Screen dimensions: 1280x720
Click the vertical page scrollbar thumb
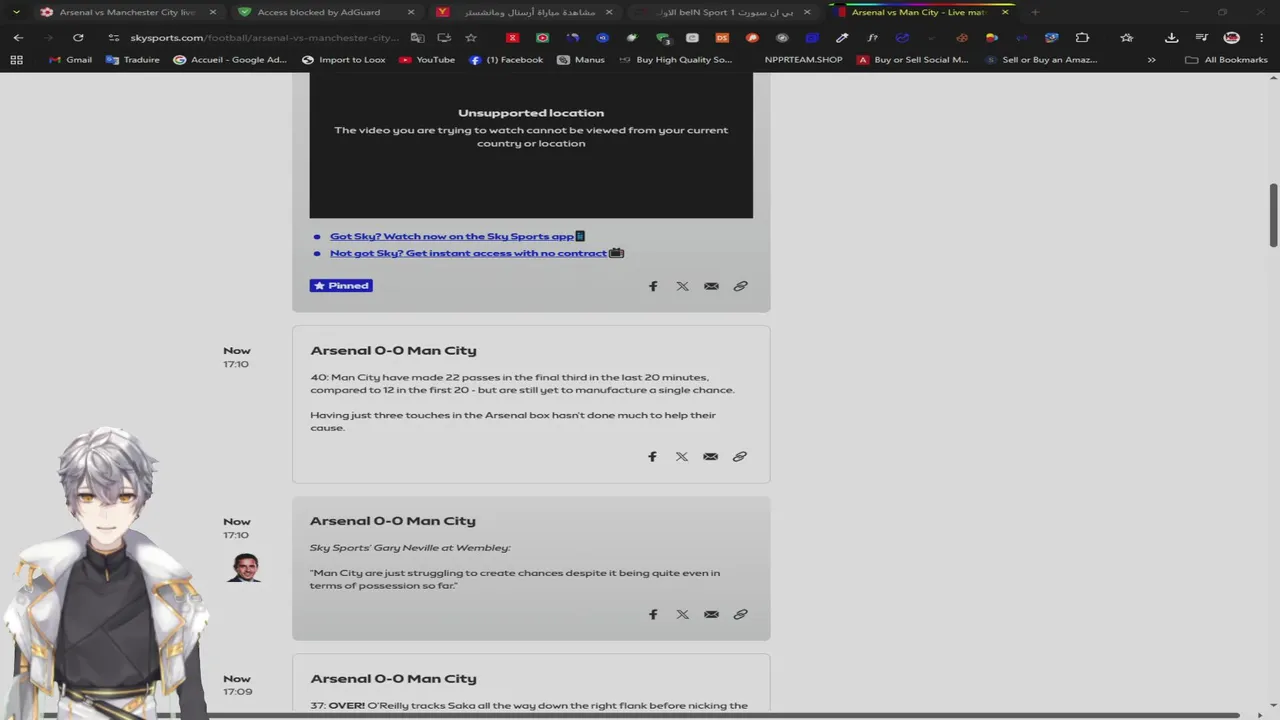click(1273, 215)
